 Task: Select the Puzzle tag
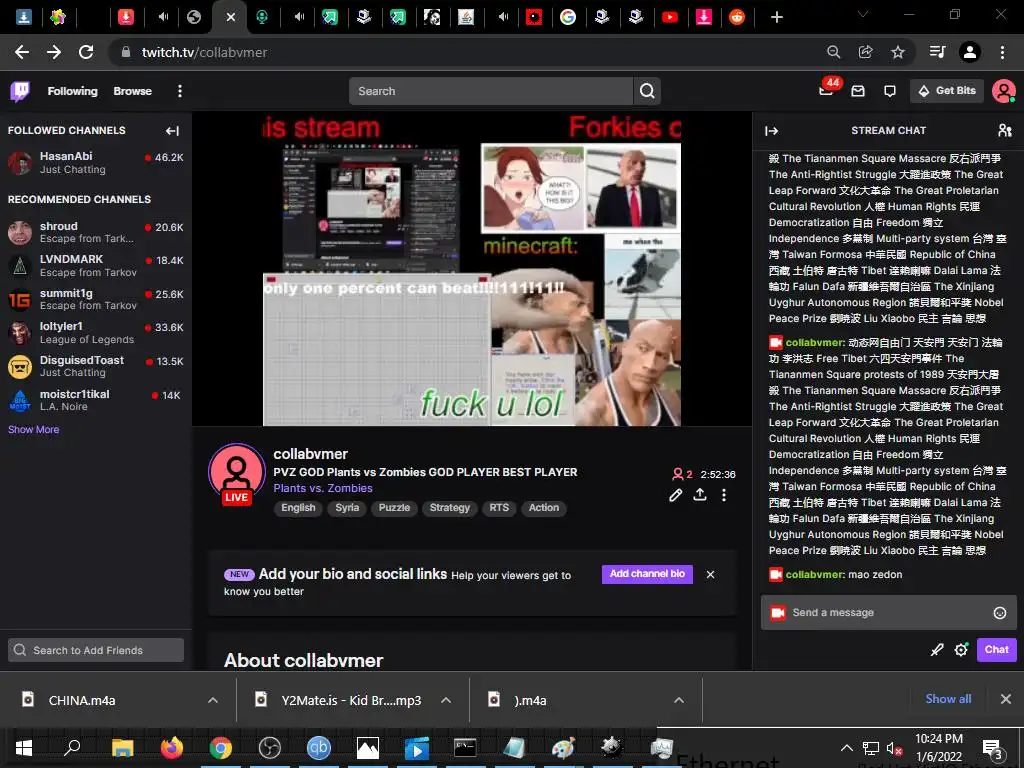pyautogui.click(x=394, y=508)
